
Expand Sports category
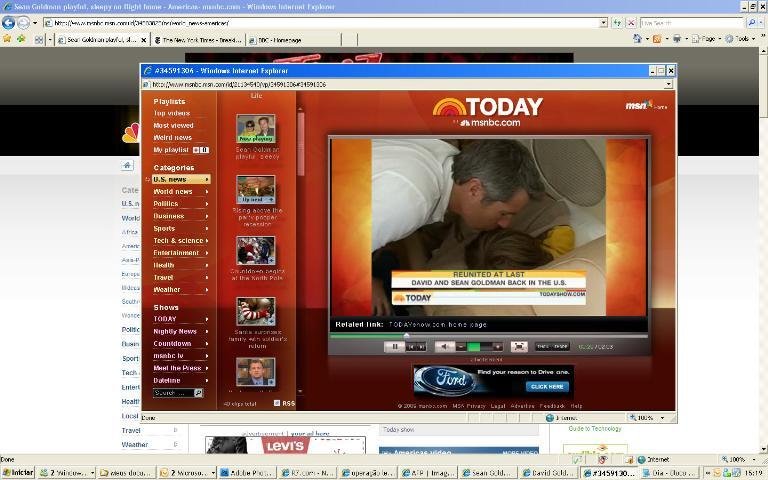(181, 228)
